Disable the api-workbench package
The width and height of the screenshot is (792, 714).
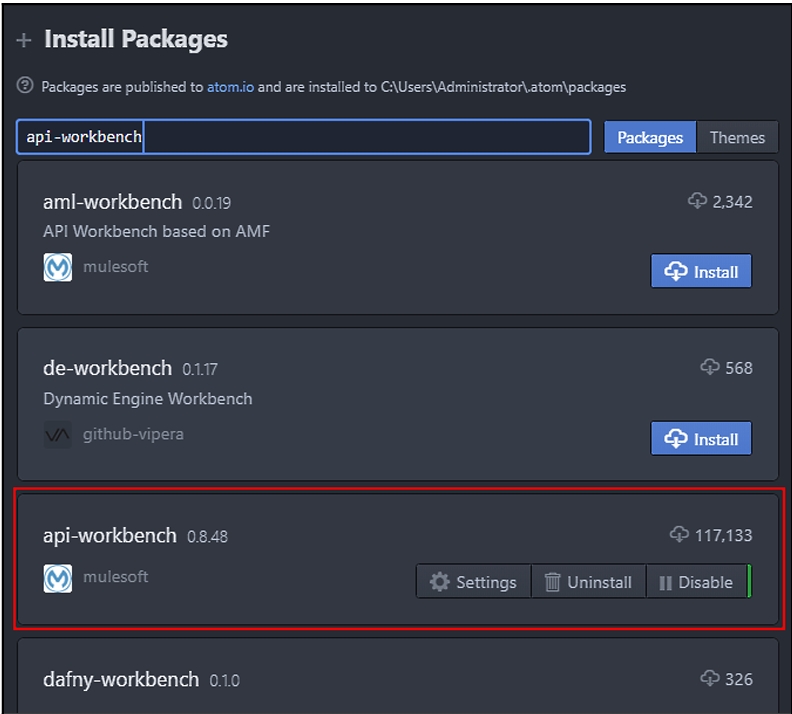click(x=696, y=582)
